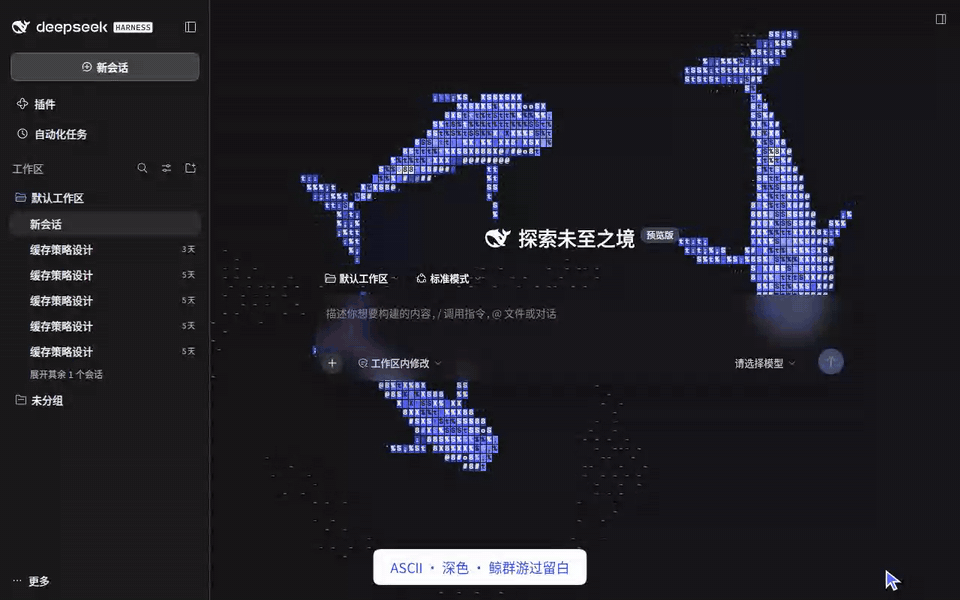Click the 插件 puzzle icon
The width and height of the screenshot is (960, 600).
[x=23, y=103]
